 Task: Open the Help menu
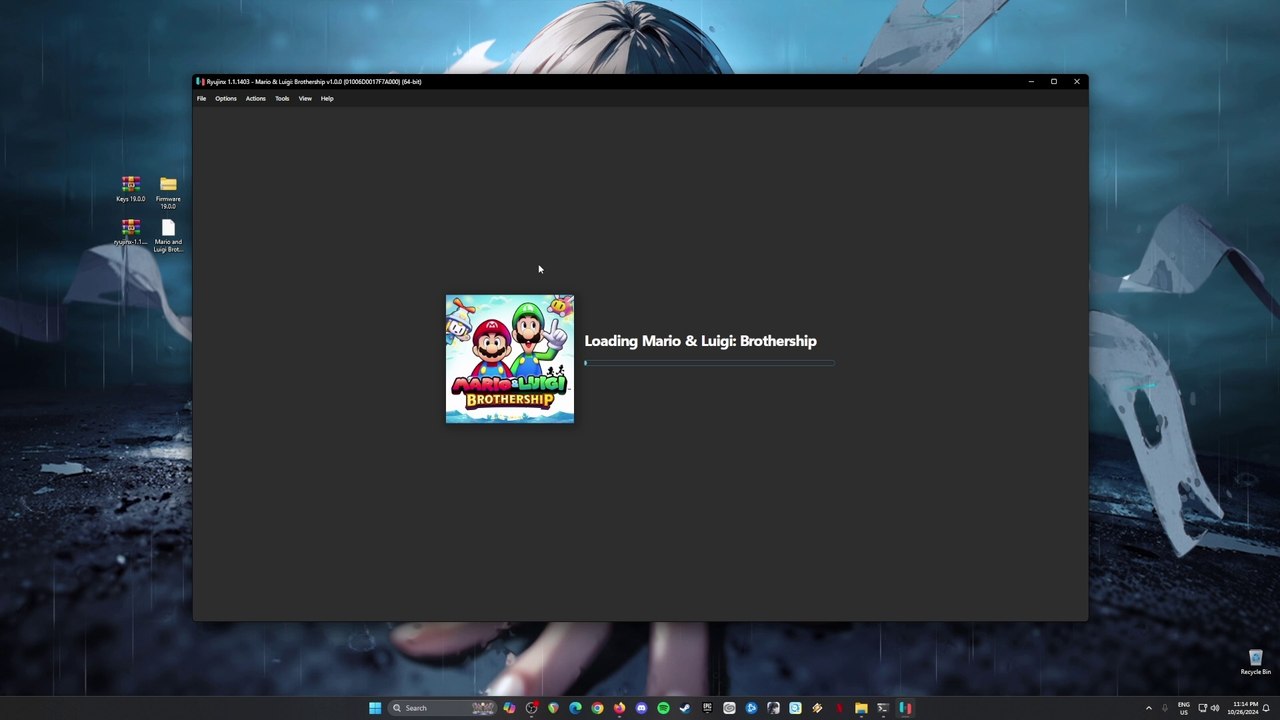[x=327, y=98]
